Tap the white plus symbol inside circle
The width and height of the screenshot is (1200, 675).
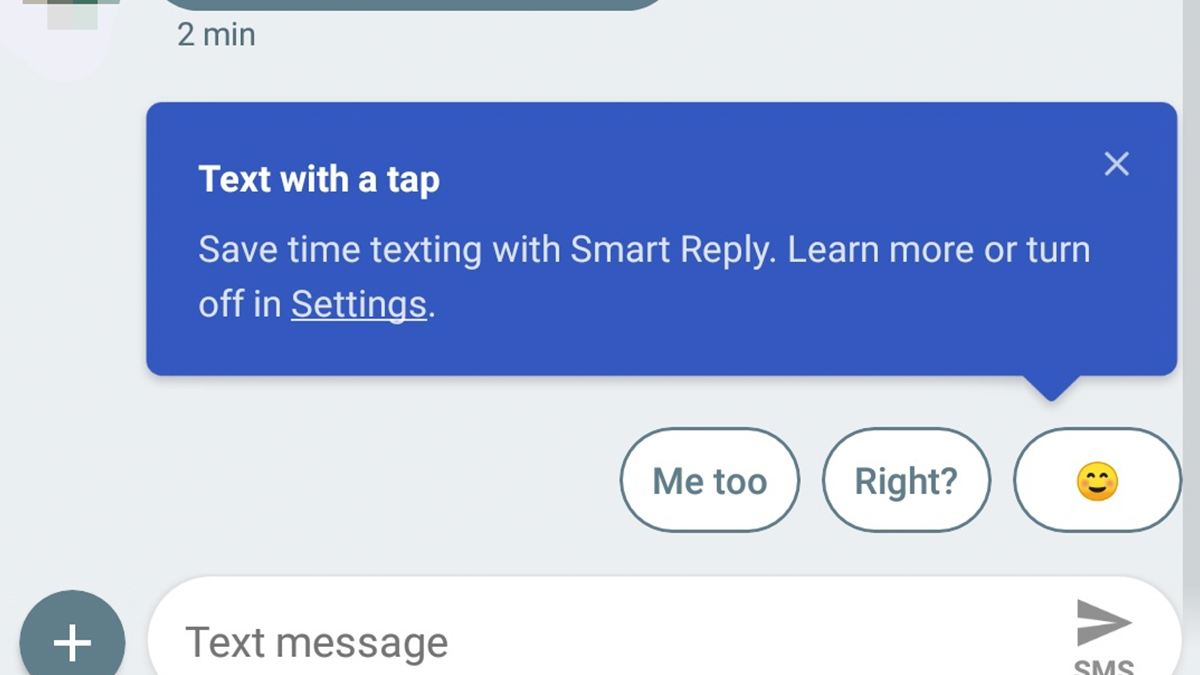72,643
